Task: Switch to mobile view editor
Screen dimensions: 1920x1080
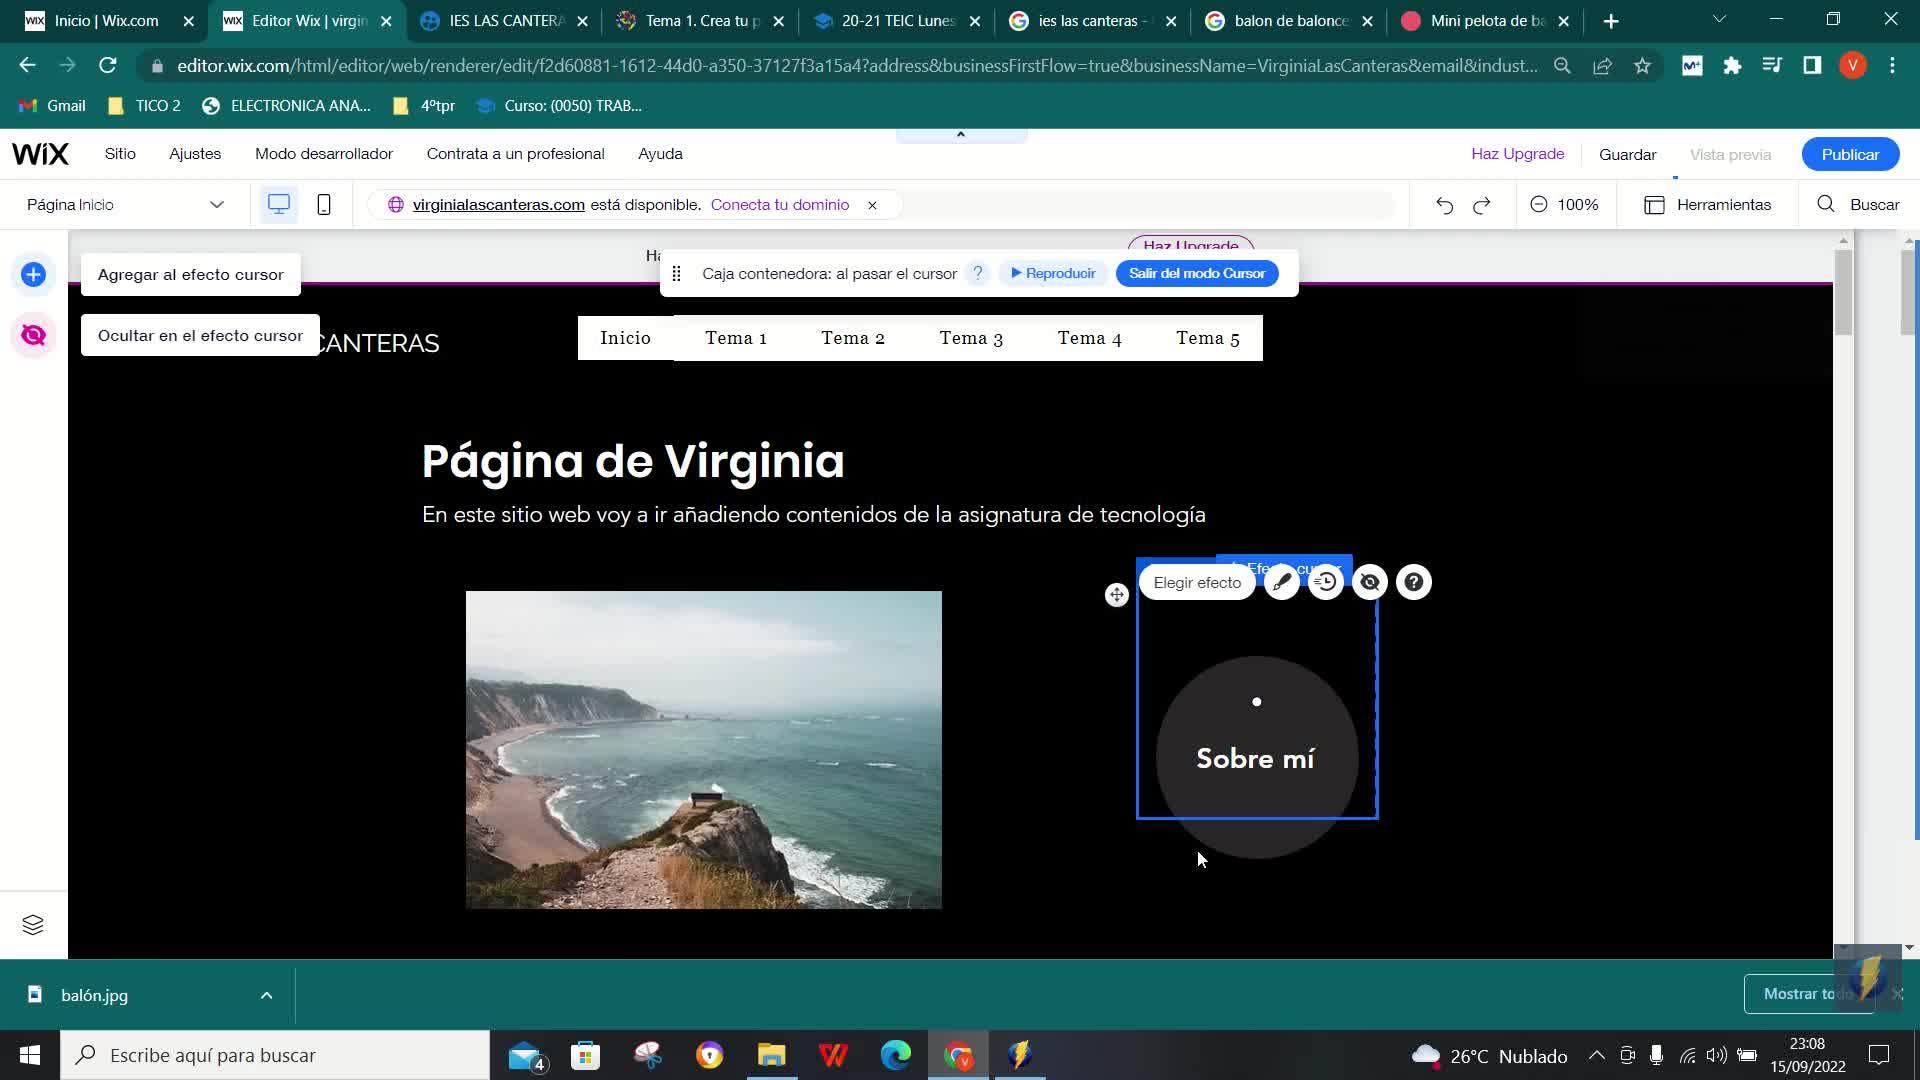Action: [324, 205]
